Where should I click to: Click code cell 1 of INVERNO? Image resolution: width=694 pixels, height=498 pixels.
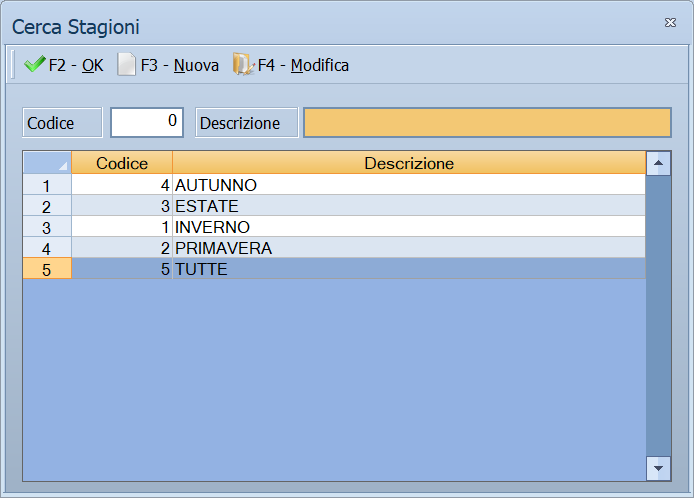point(122,227)
